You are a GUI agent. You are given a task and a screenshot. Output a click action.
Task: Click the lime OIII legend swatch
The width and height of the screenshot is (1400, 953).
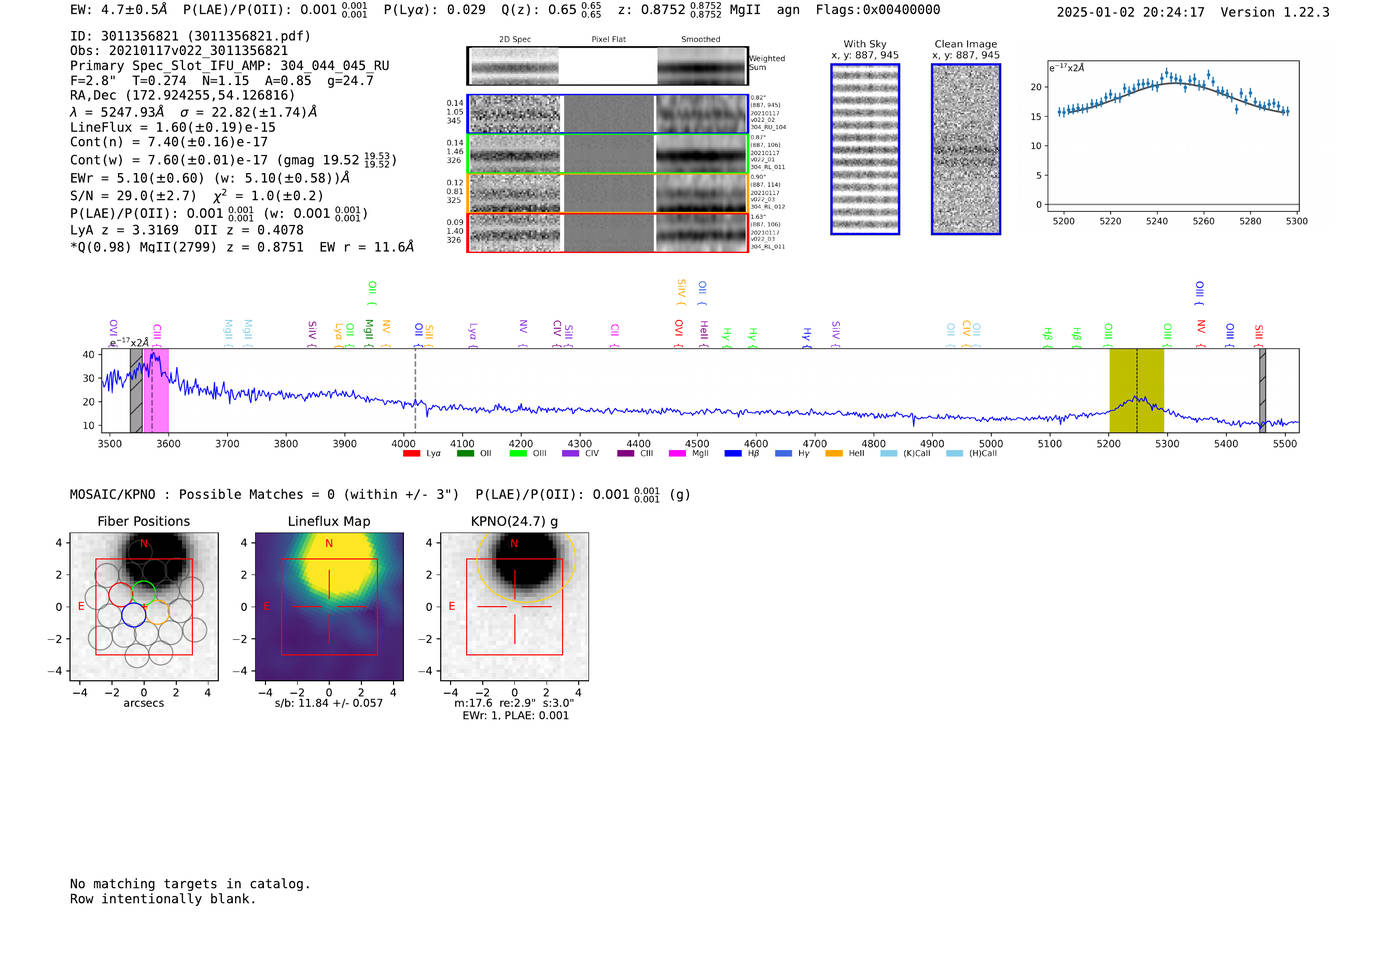point(518,453)
